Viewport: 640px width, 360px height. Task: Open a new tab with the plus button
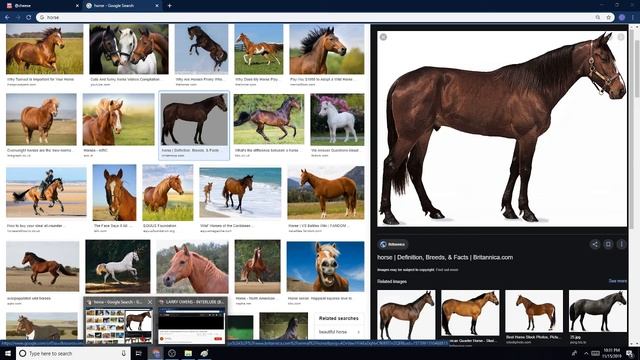pos(169,6)
